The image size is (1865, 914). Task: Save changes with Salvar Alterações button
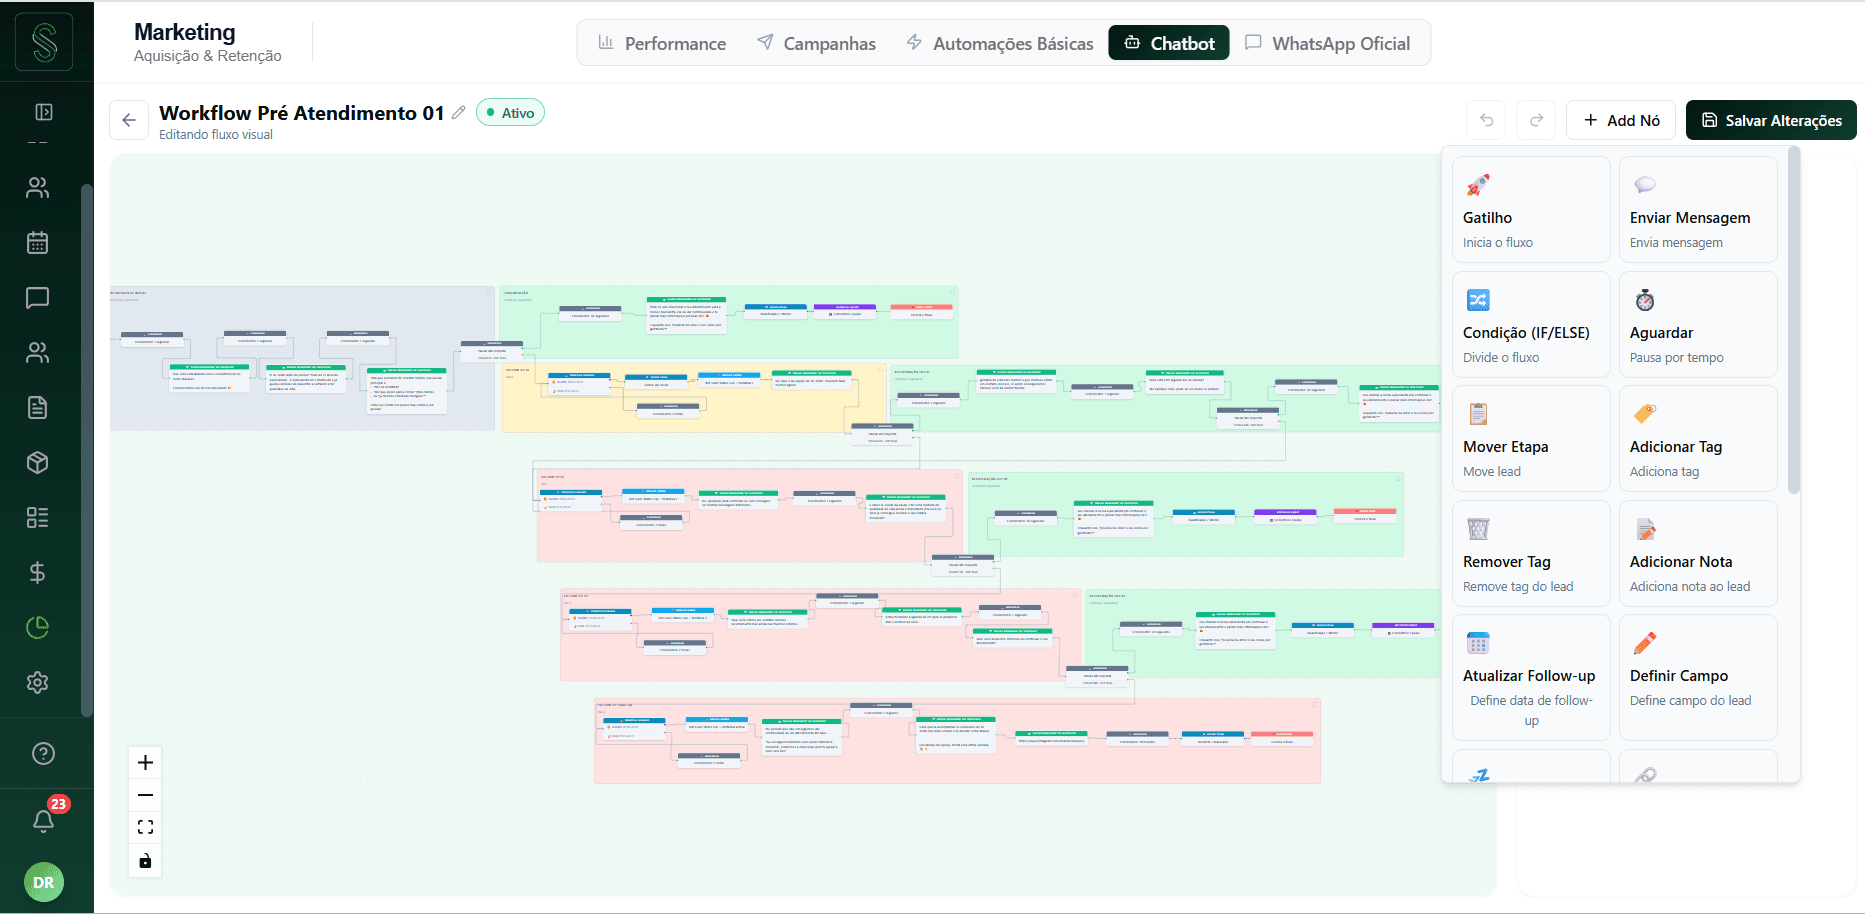pos(1771,120)
